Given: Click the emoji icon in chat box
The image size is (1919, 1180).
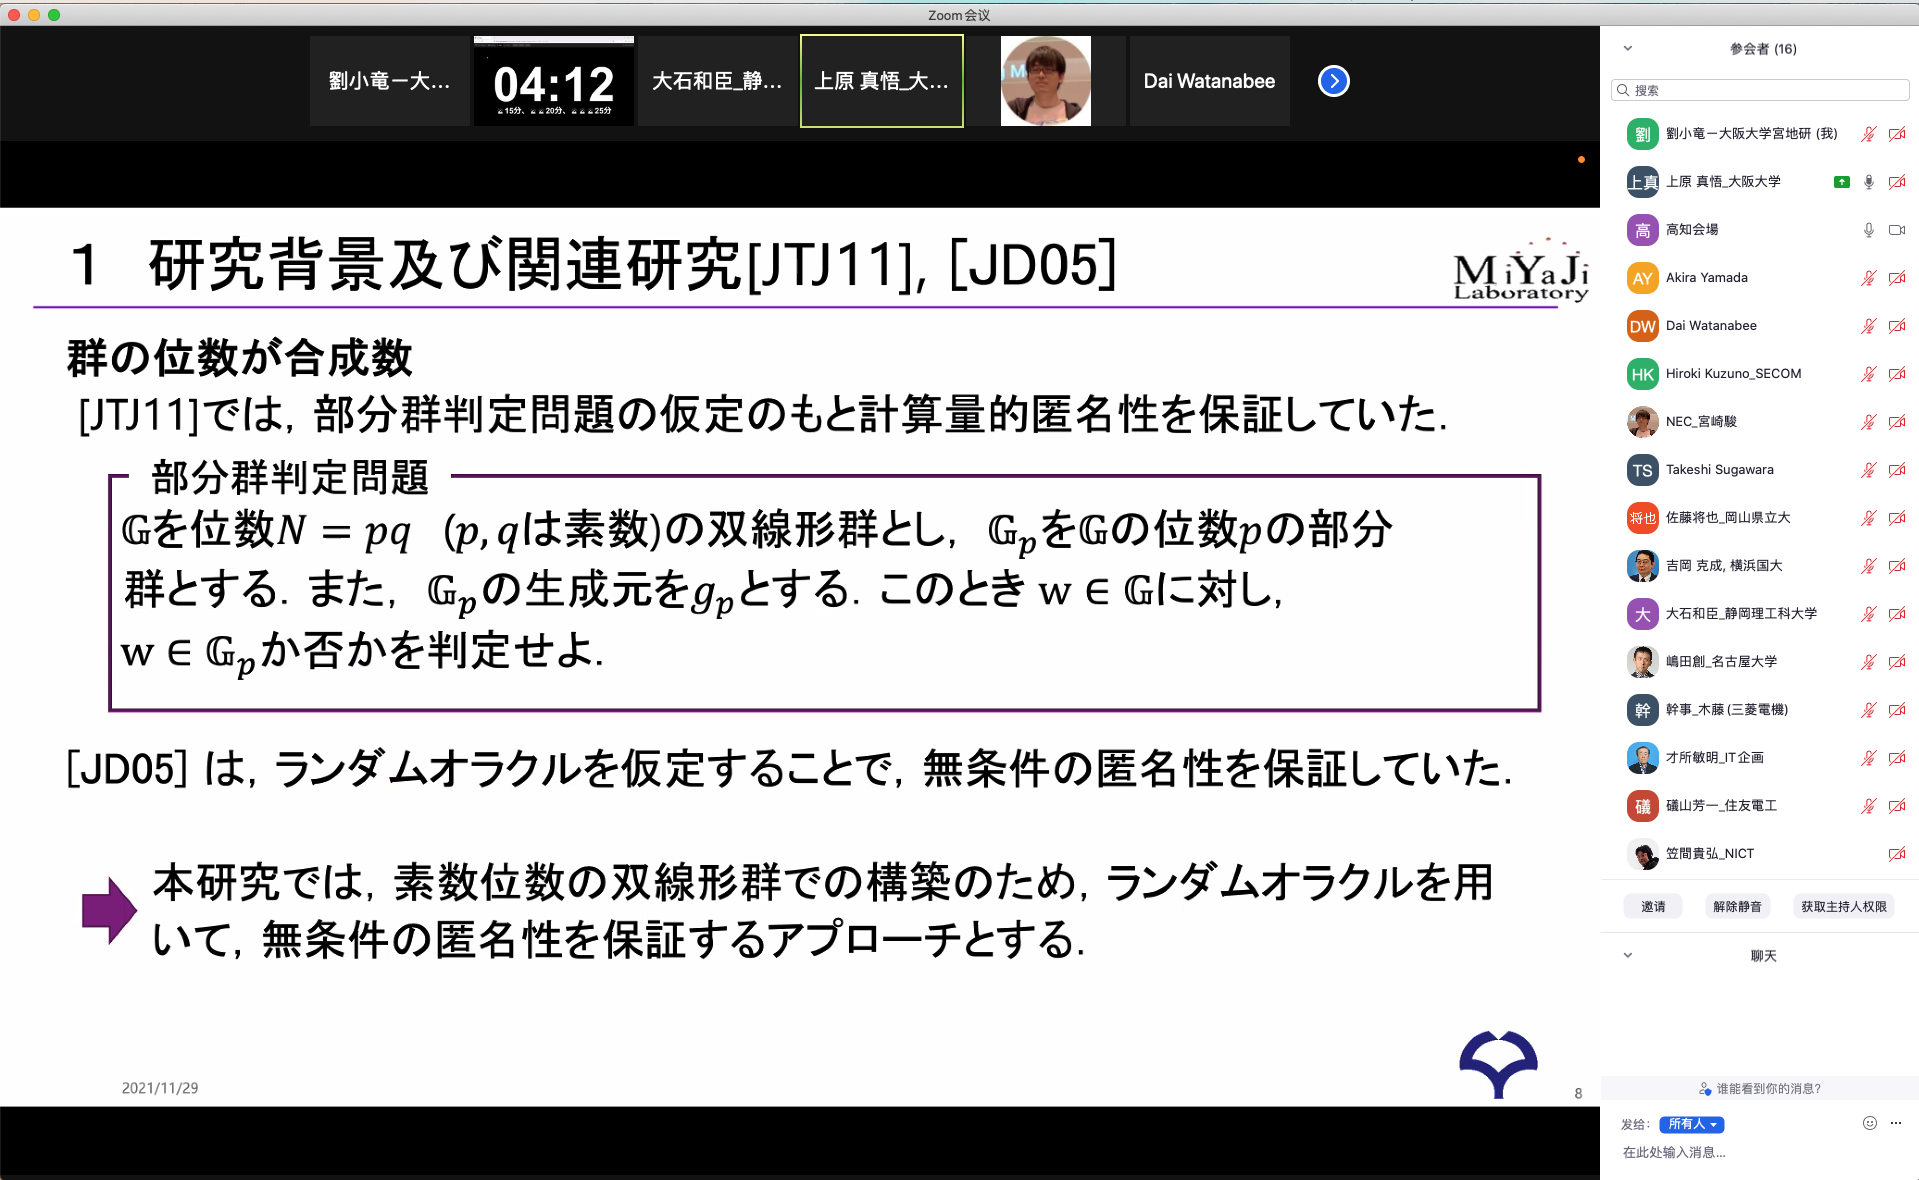Looking at the screenshot, I should tap(1869, 1123).
